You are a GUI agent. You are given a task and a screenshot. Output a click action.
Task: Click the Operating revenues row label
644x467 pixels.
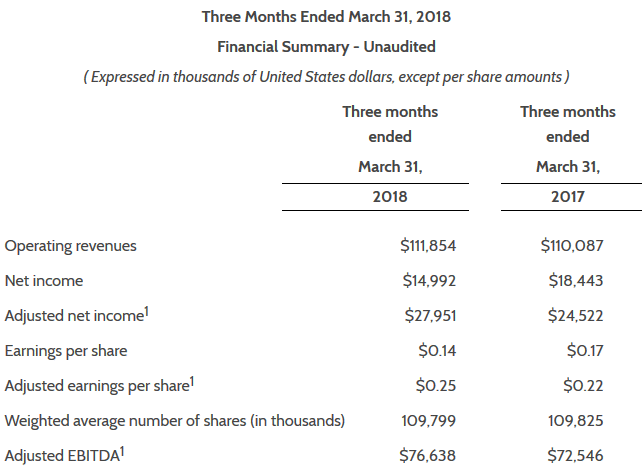click(71, 246)
